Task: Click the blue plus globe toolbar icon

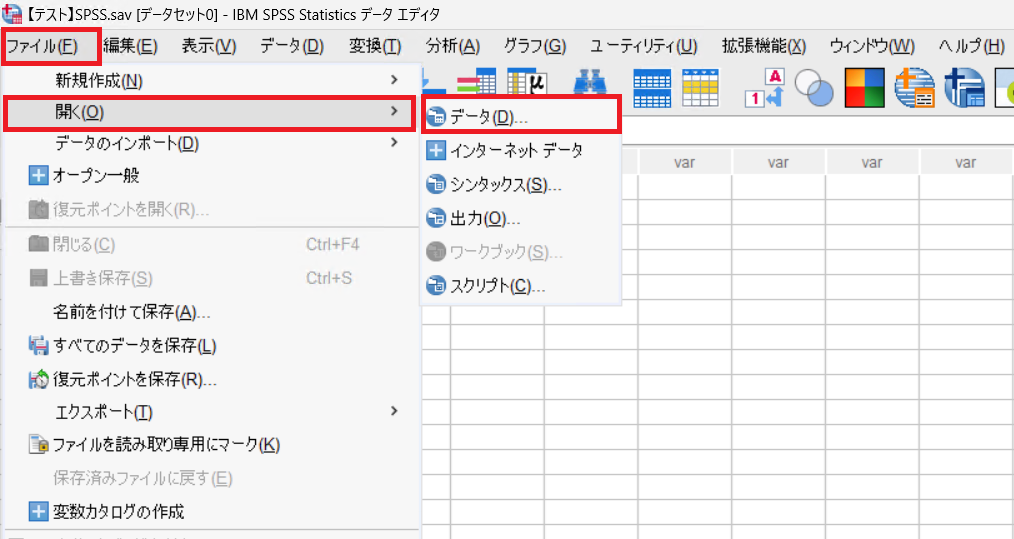Action: pos(964,88)
